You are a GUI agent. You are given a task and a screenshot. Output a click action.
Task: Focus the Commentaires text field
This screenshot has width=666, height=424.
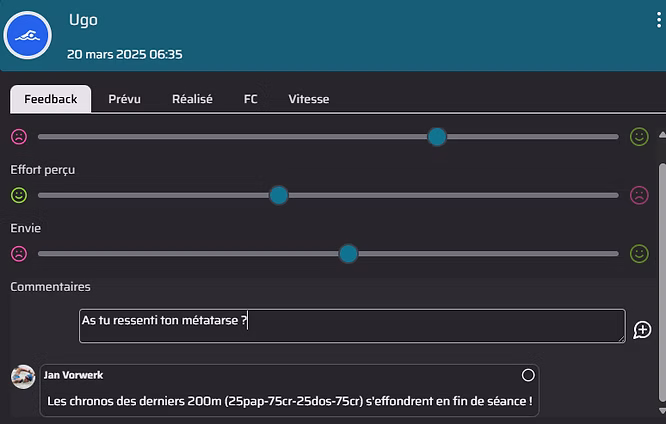pyautogui.click(x=351, y=326)
